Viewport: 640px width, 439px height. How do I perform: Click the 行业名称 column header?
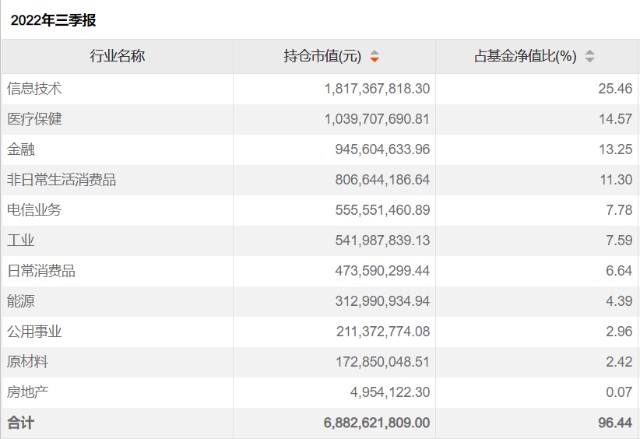pos(117,56)
